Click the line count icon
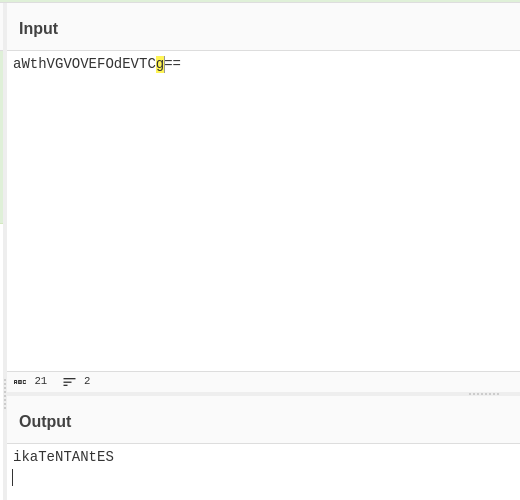Image resolution: width=520 pixels, height=500 pixels. [x=69, y=382]
